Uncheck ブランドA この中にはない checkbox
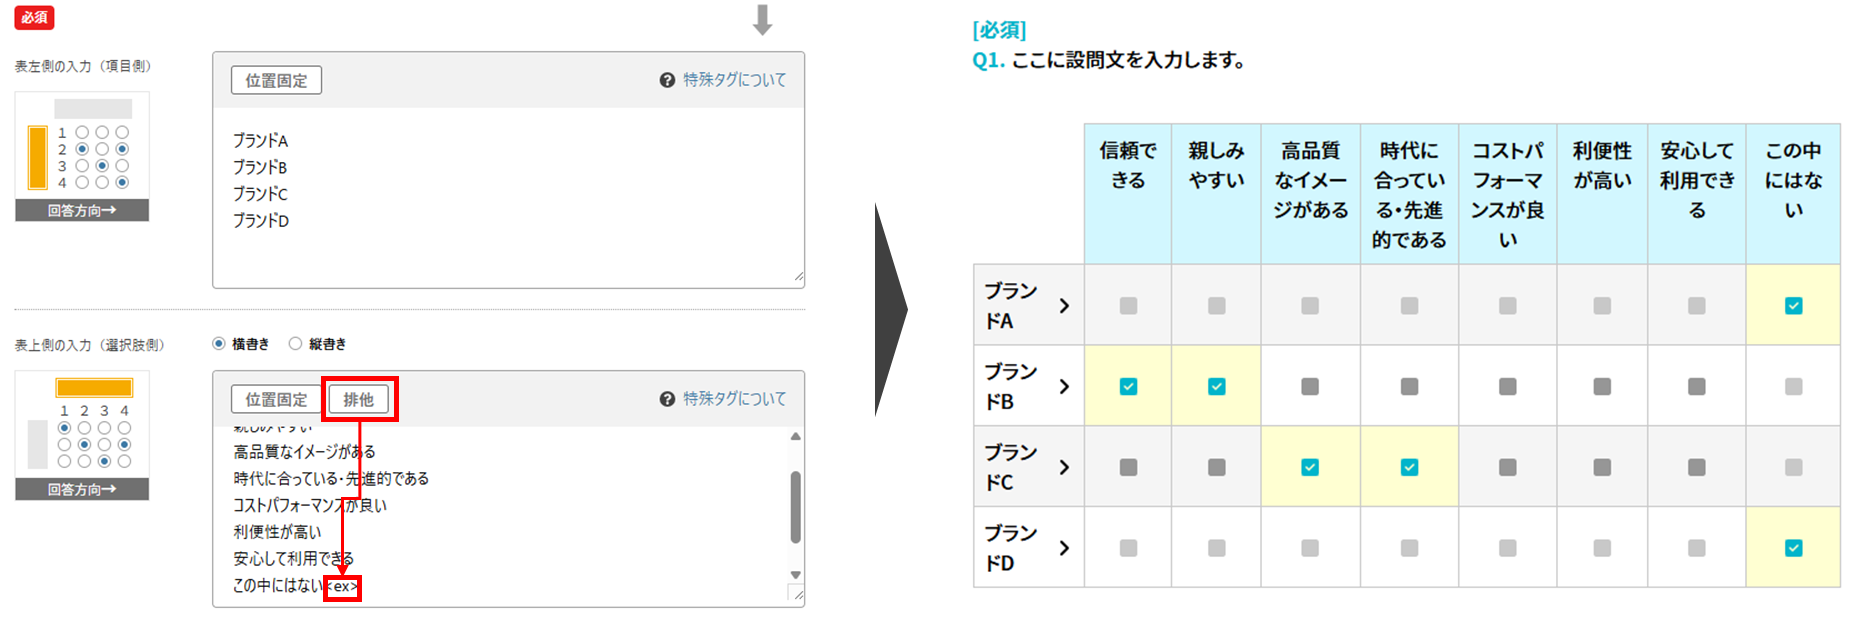The height and width of the screenshot is (619, 1861). tap(1793, 306)
